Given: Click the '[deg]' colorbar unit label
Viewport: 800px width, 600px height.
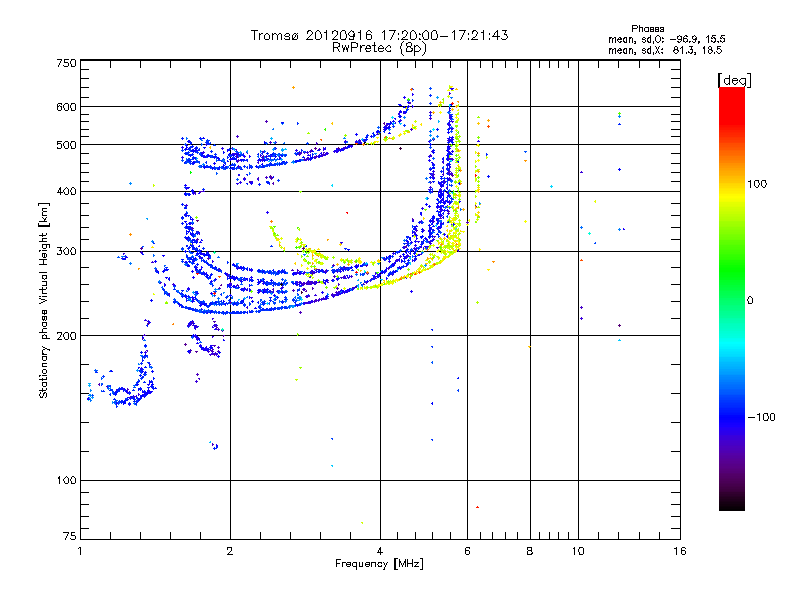Looking at the screenshot, I should 734,80.
